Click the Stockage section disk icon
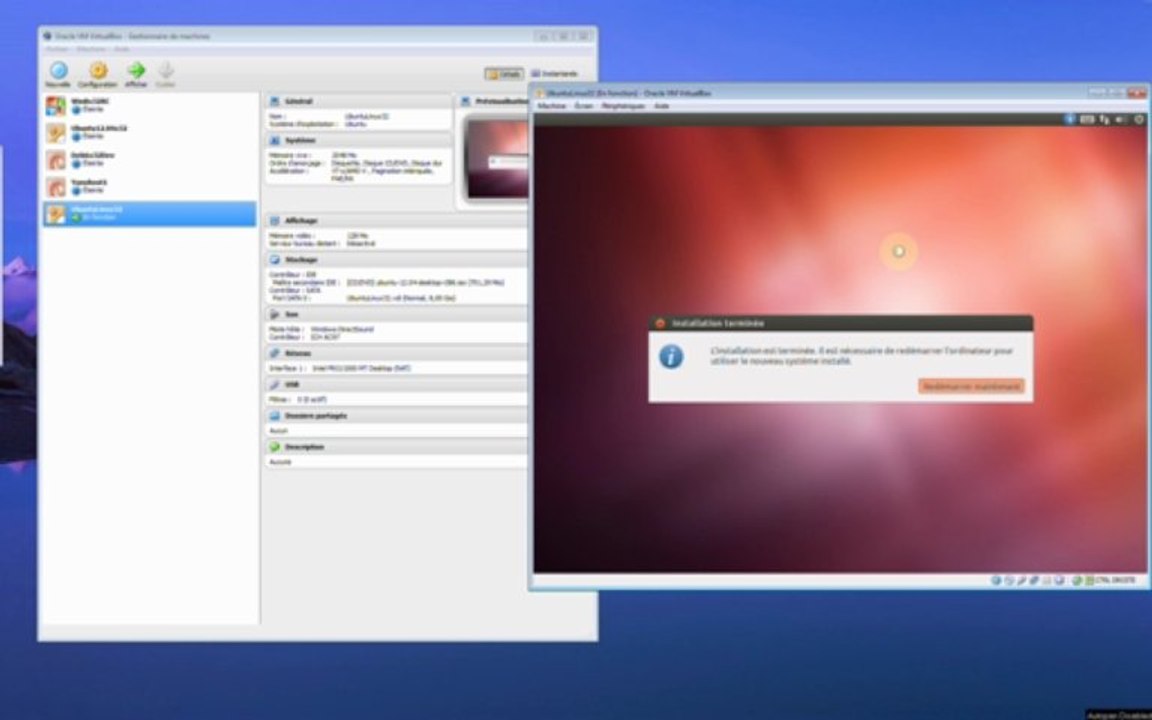Screen dimensions: 1152x720 click(x=275, y=259)
